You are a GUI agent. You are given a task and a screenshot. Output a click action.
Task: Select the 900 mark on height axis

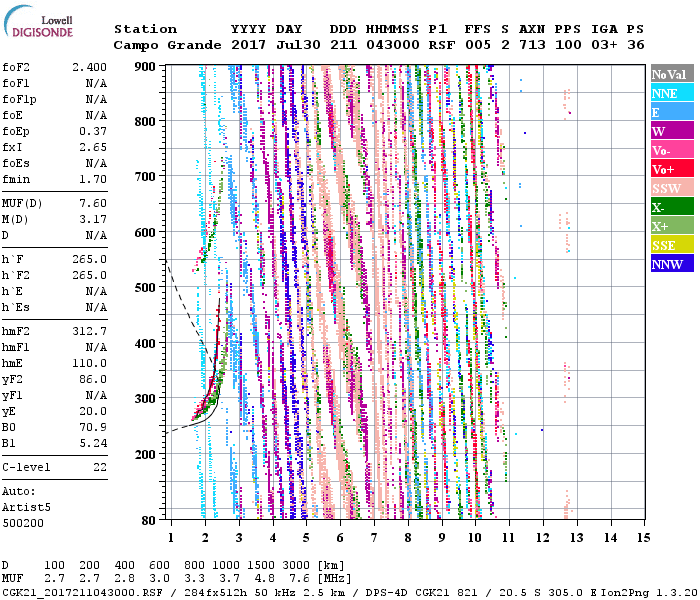pos(147,66)
